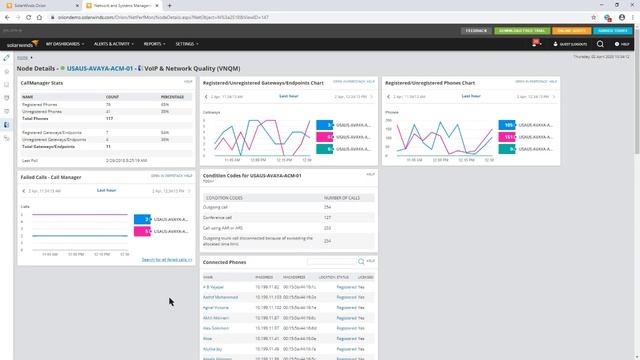The width and height of the screenshot is (640, 360).
Task: Close the SolarWinds Orion browser tab
Action: (78, 6)
